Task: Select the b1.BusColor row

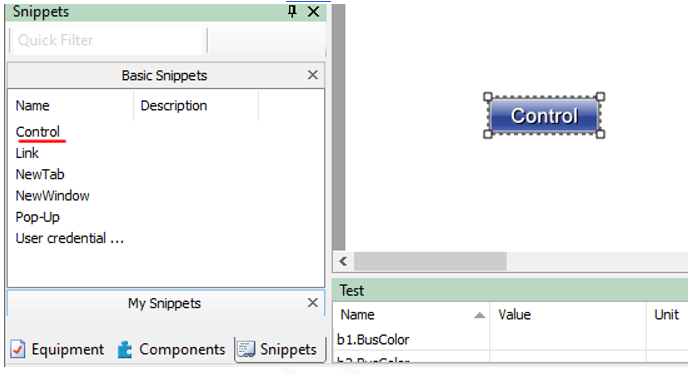Action: tap(510, 339)
